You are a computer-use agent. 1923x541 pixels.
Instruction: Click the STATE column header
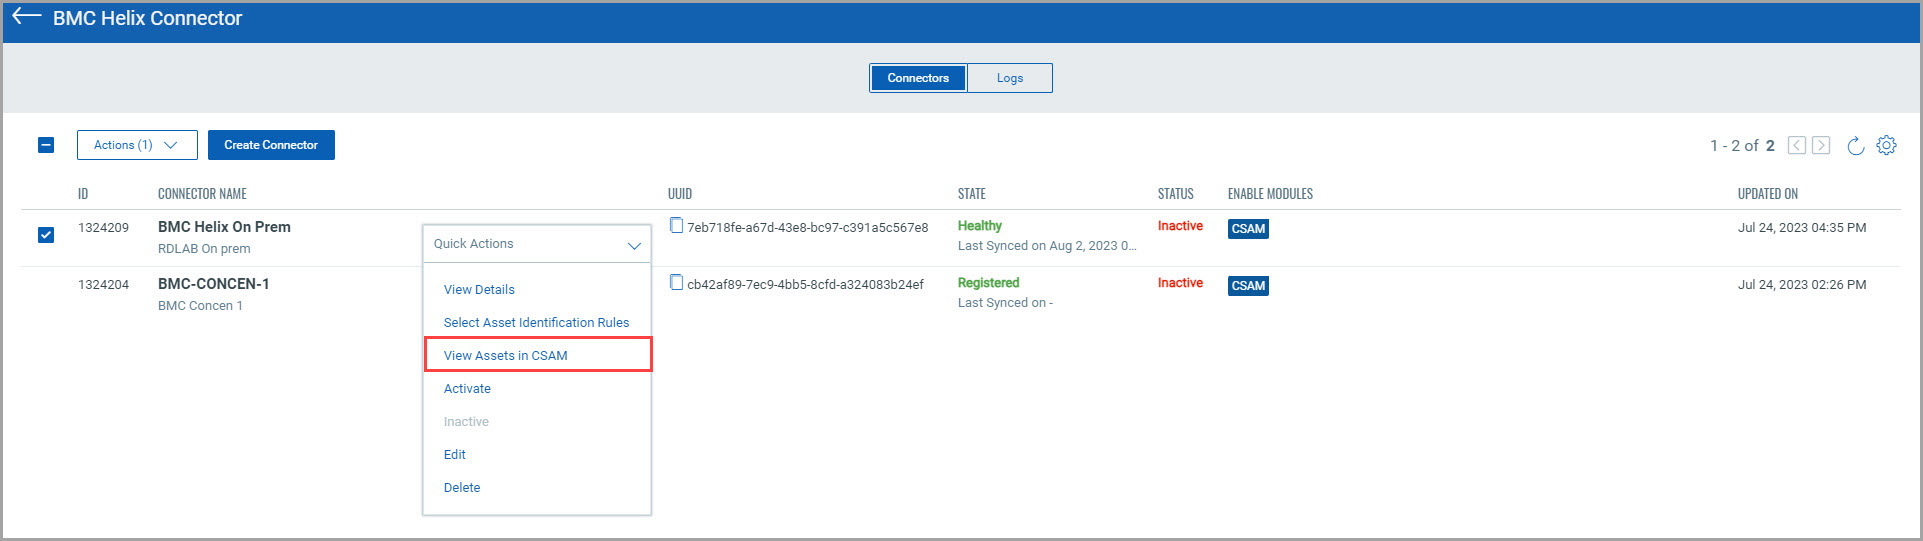click(x=971, y=194)
